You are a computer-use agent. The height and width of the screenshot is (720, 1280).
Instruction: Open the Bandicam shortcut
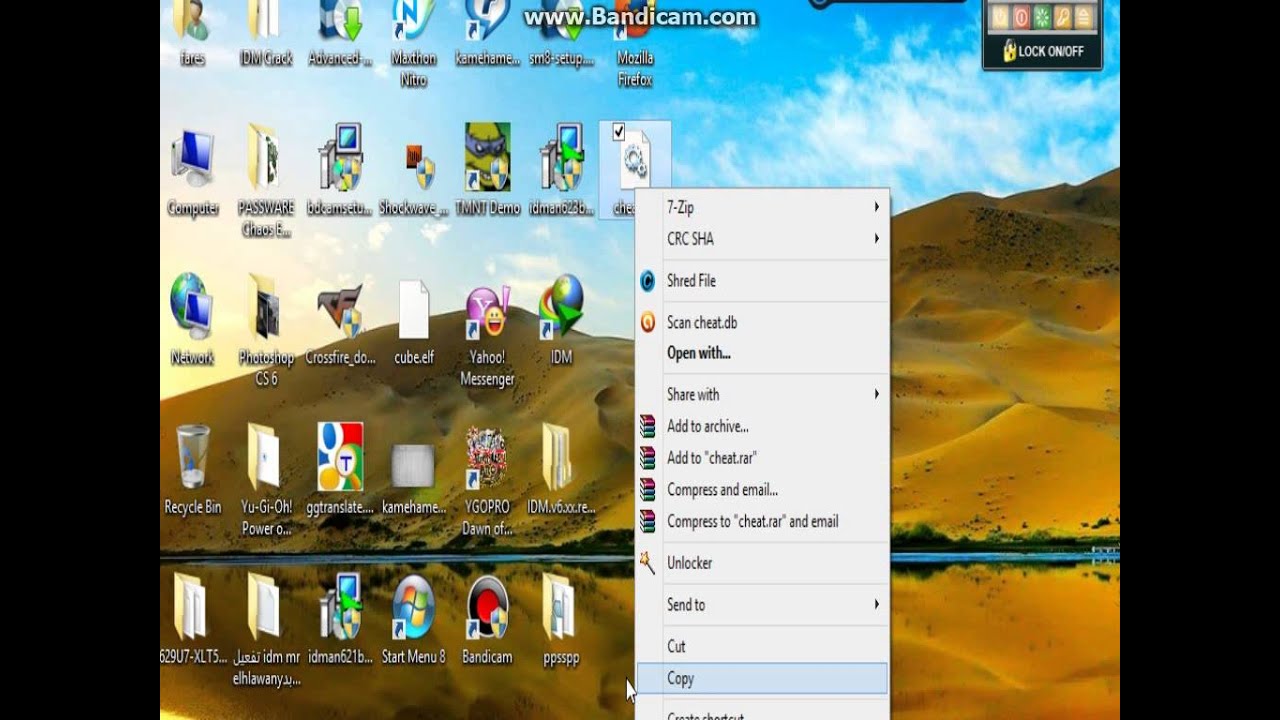click(487, 618)
